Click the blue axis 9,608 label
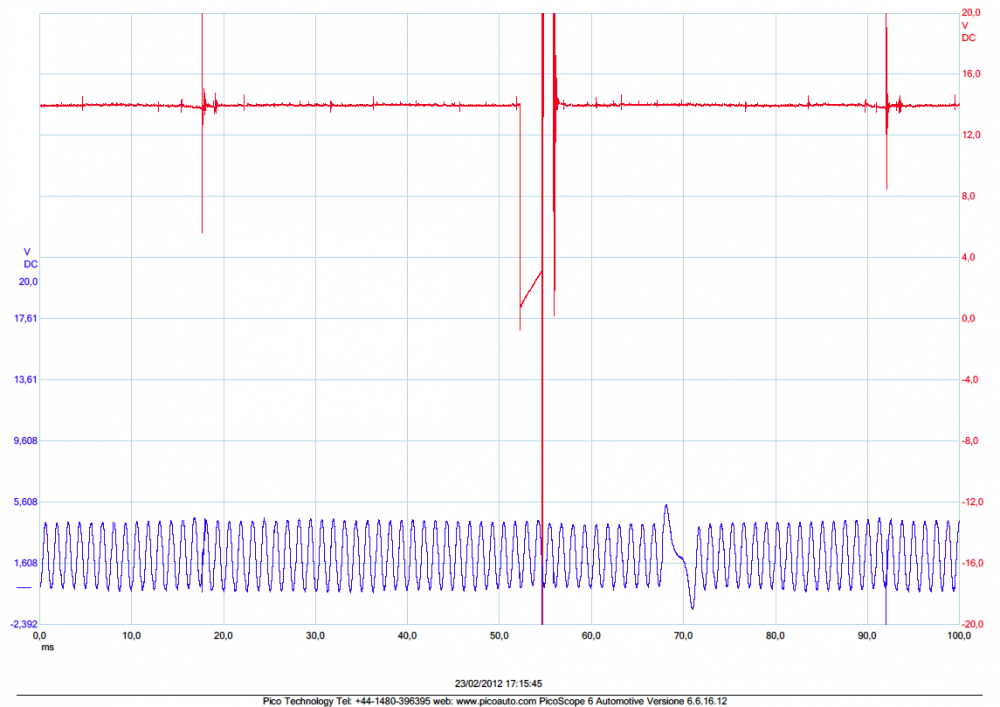Viewport: 1000px width, 707px height. pyautogui.click(x=21, y=441)
